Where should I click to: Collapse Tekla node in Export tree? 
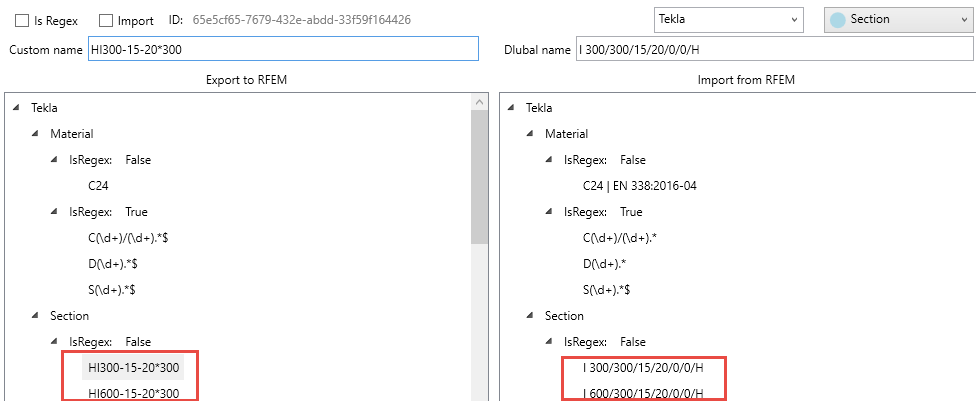coord(17,108)
